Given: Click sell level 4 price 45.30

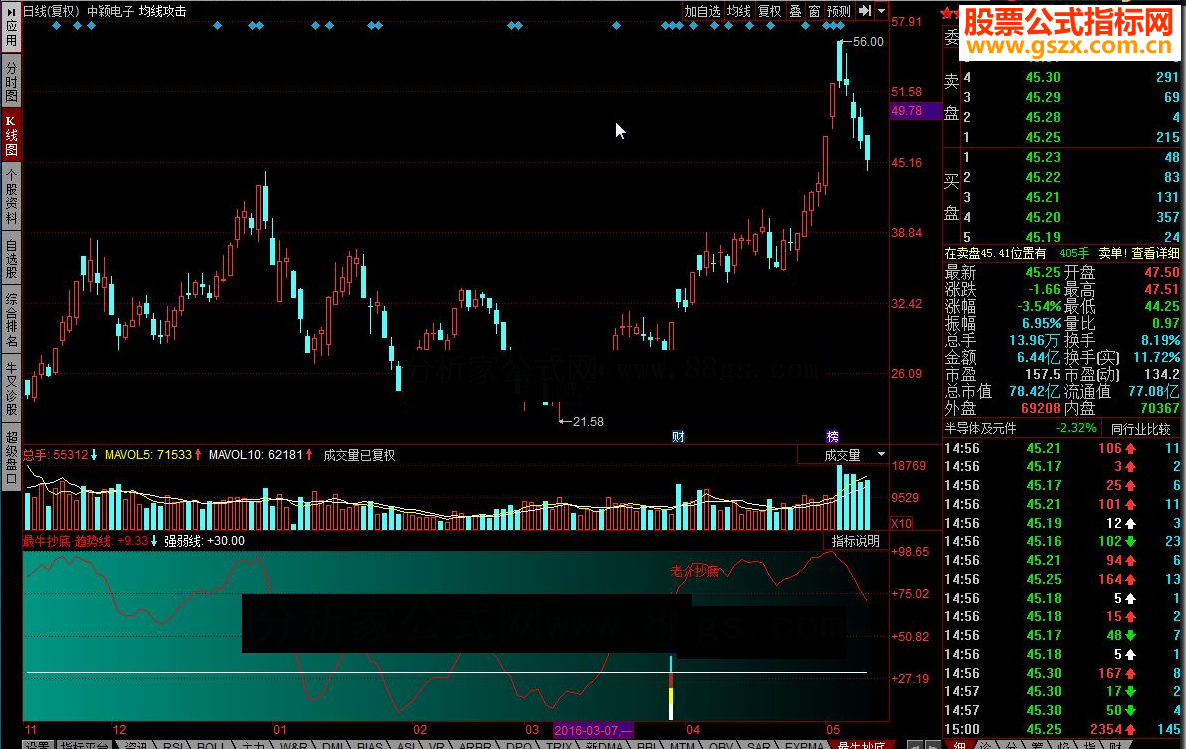Looking at the screenshot, I should (1043, 77).
